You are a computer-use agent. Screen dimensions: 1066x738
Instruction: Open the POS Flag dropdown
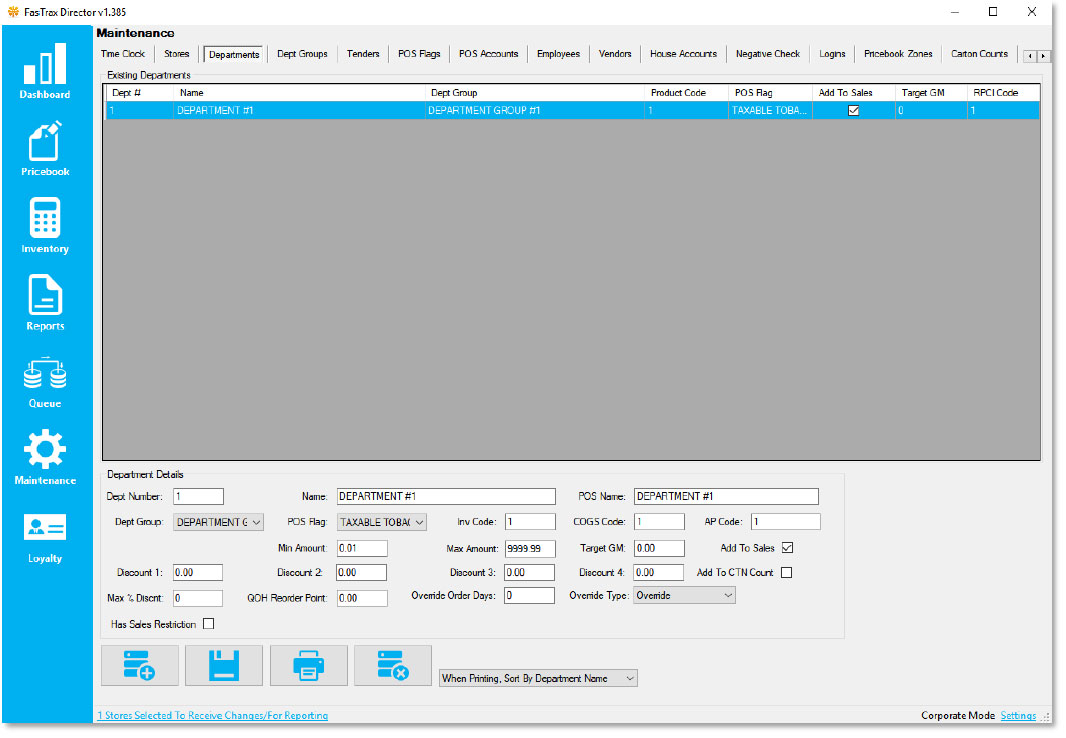click(x=382, y=522)
